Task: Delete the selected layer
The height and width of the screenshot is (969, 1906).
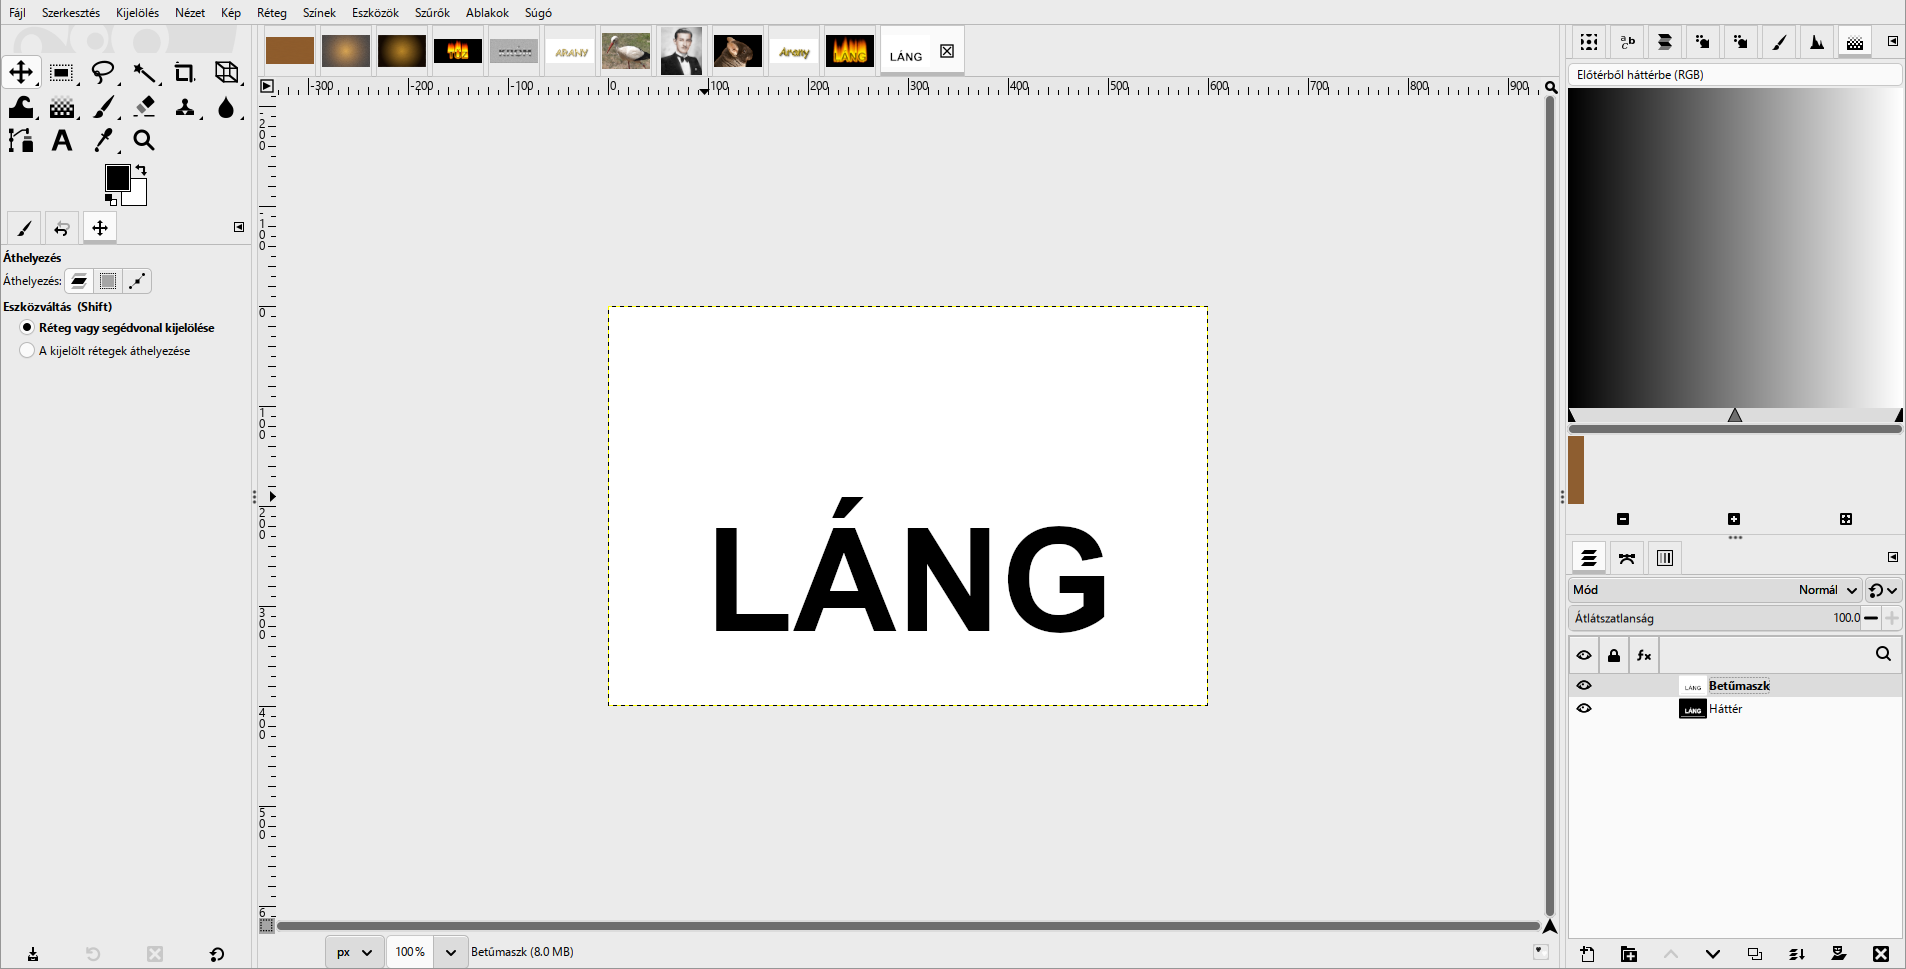Action: coord(1880,954)
